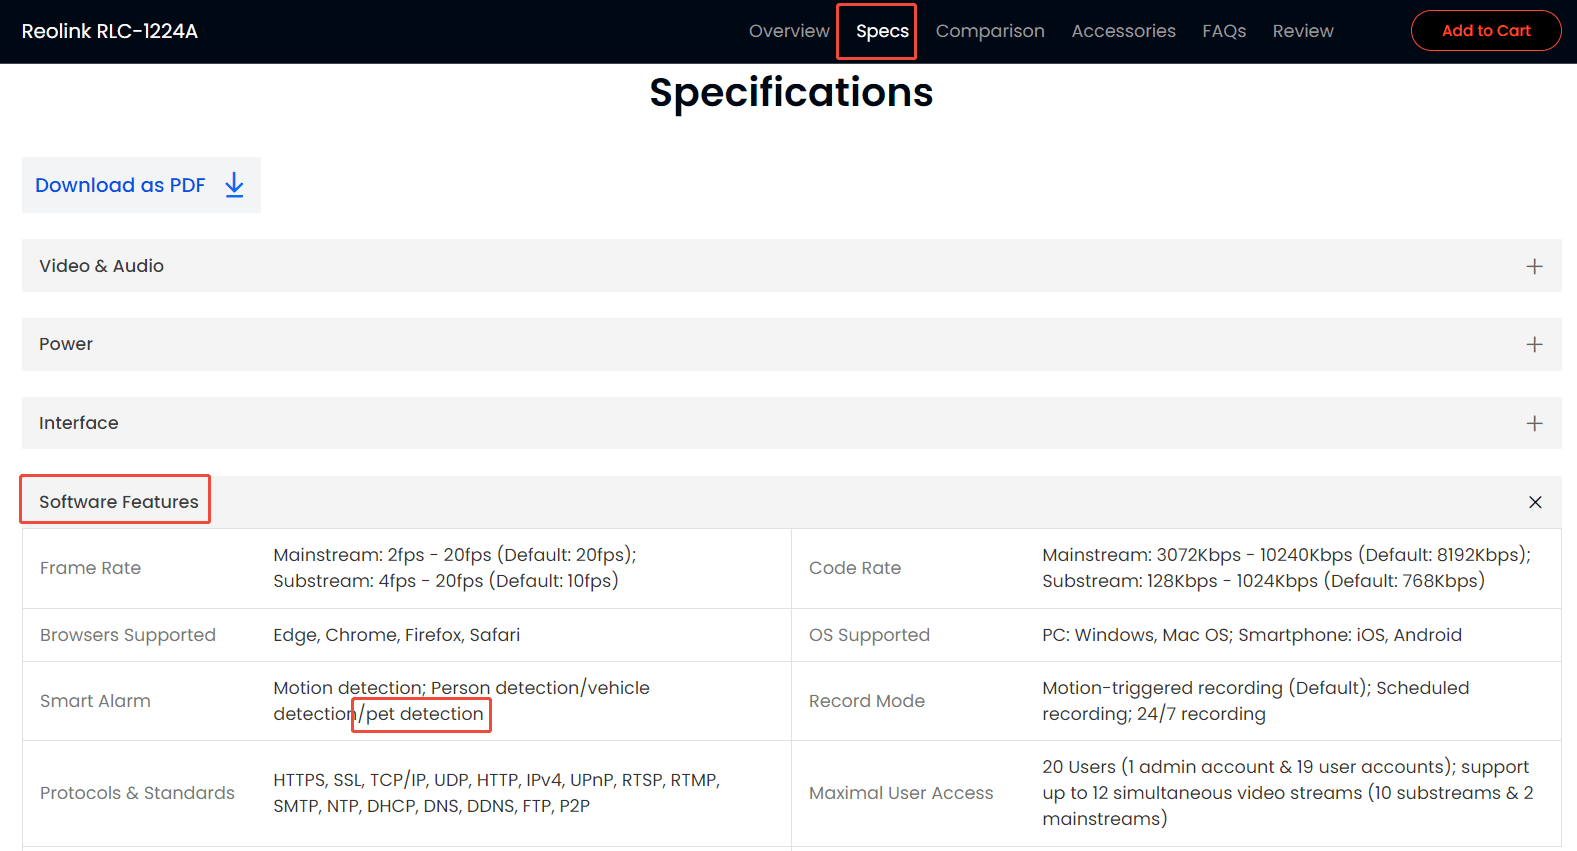The width and height of the screenshot is (1577, 851).
Task: Select the OS Supported label
Action: point(869,635)
